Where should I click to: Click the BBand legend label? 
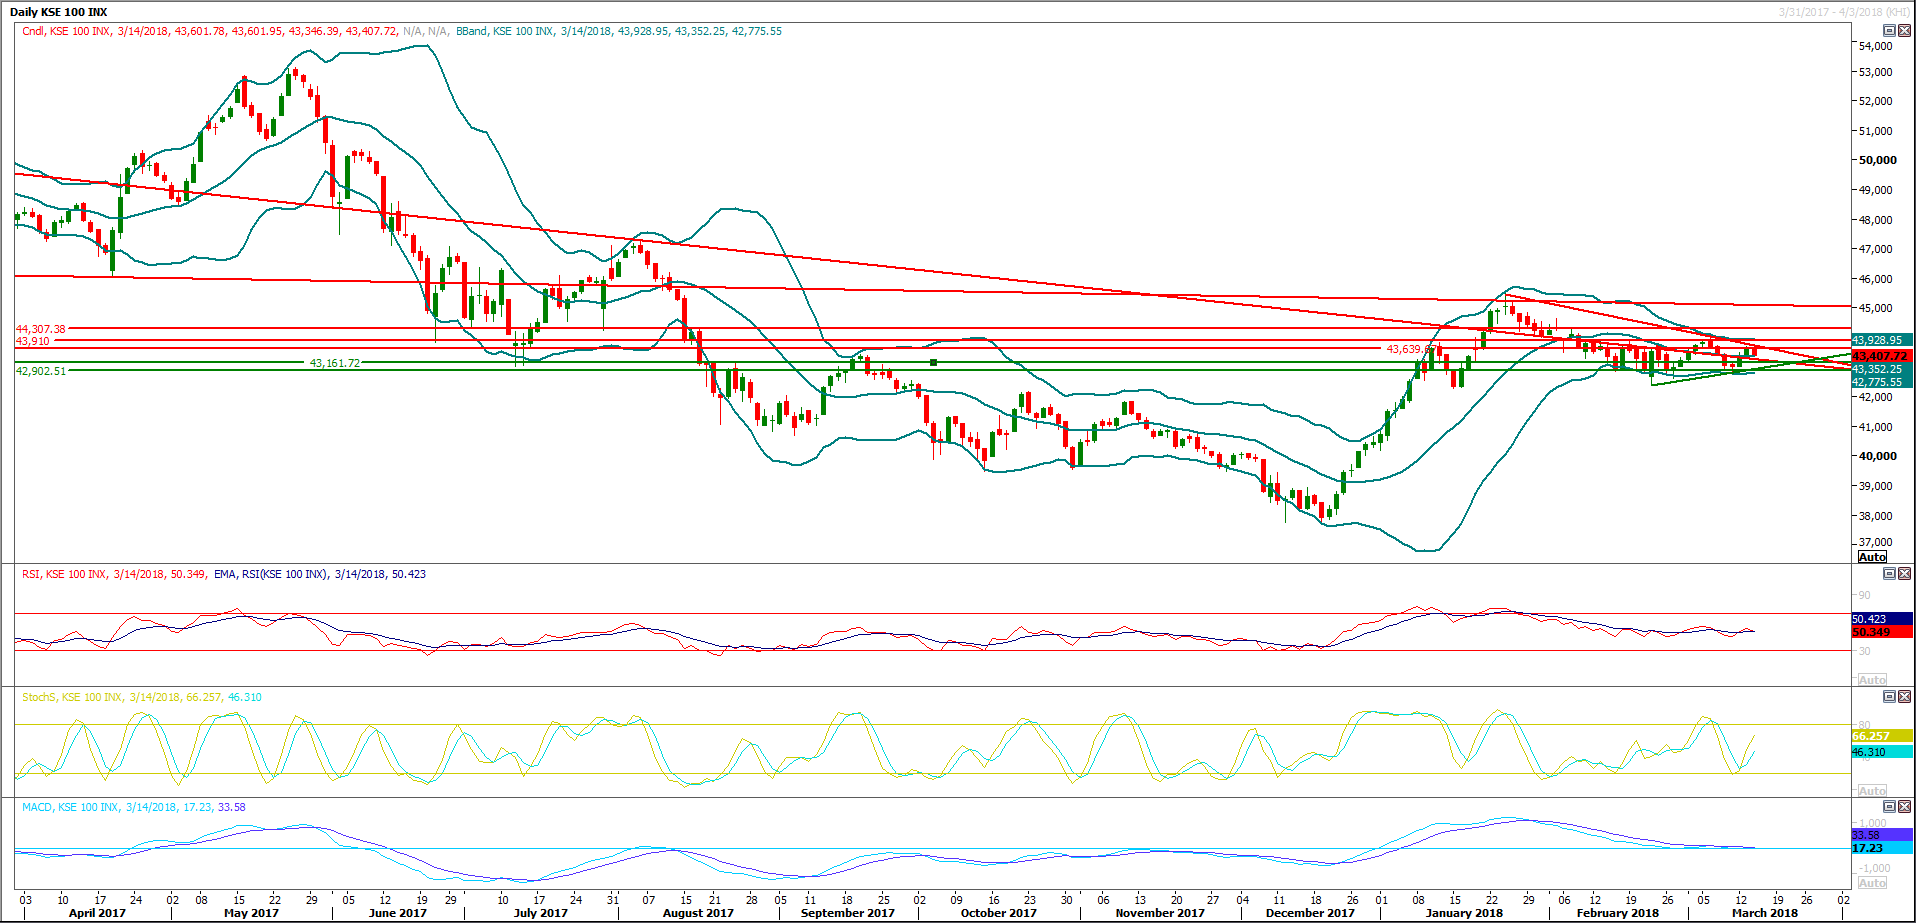click(x=471, y=32)
